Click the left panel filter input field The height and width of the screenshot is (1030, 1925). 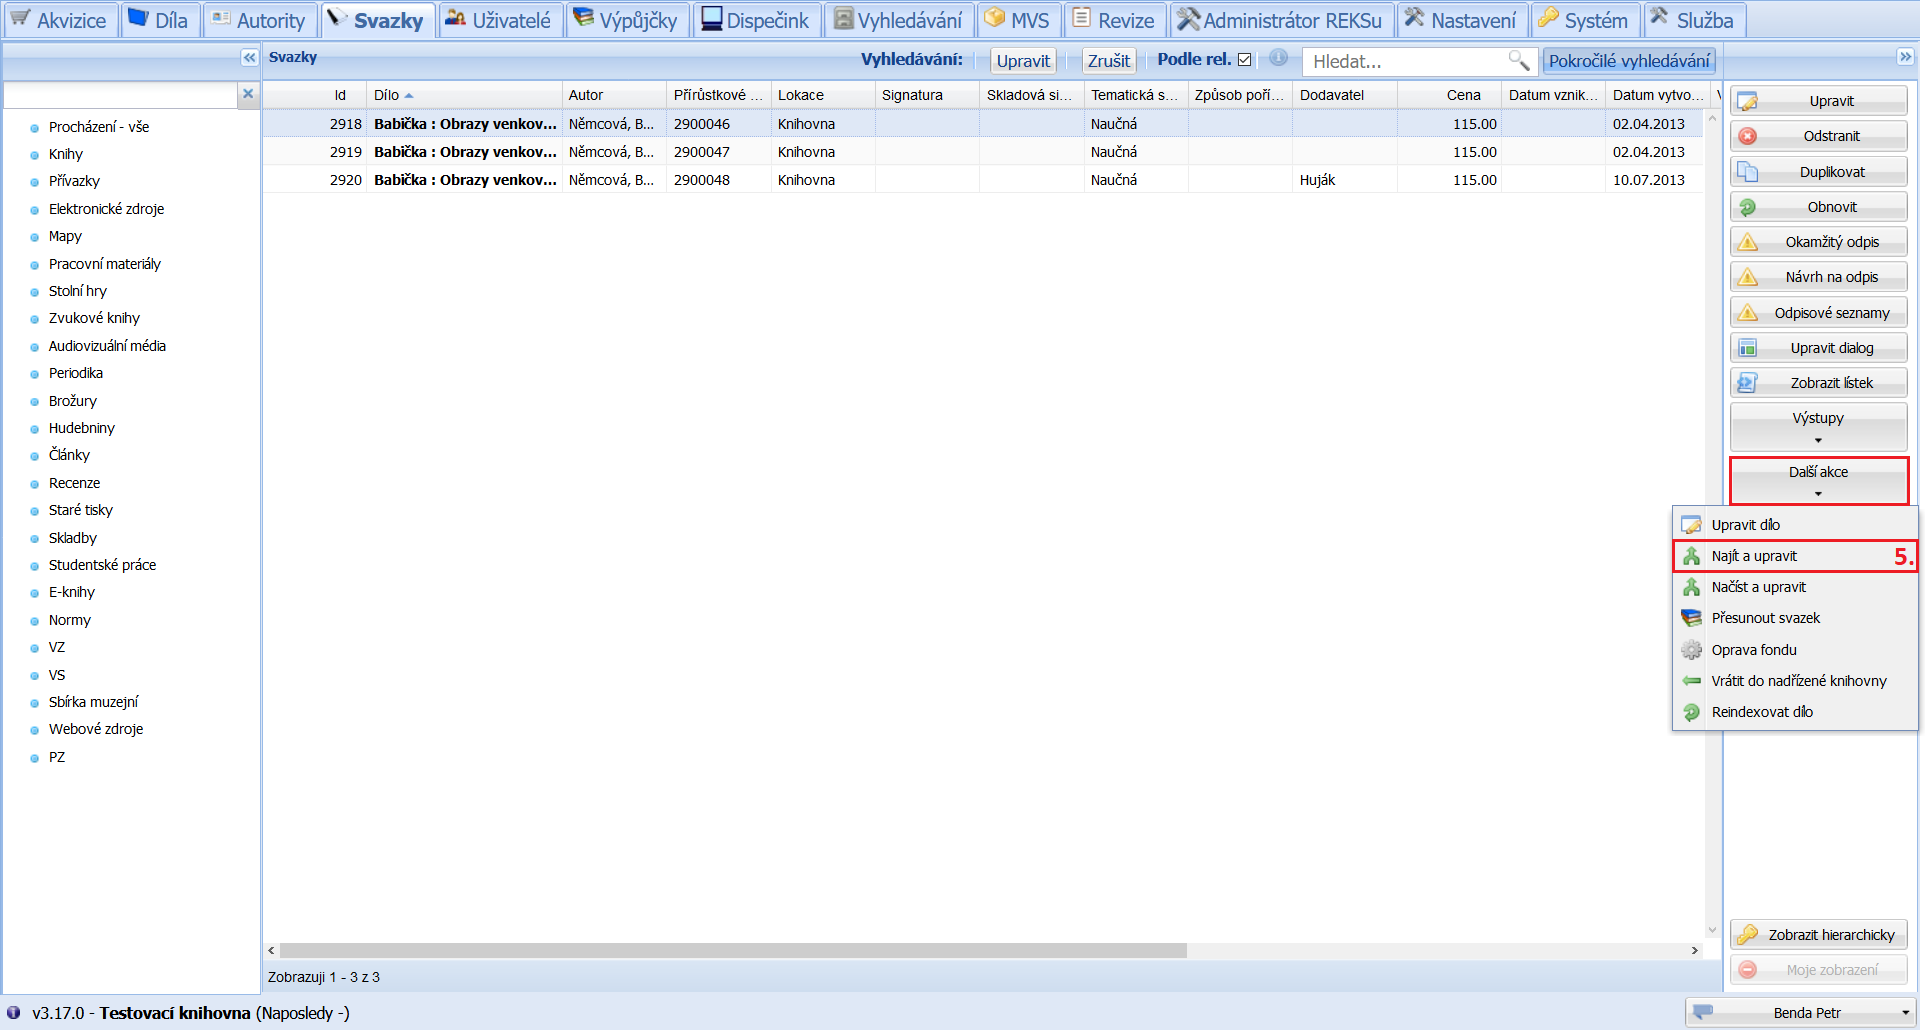pos(120,95)
